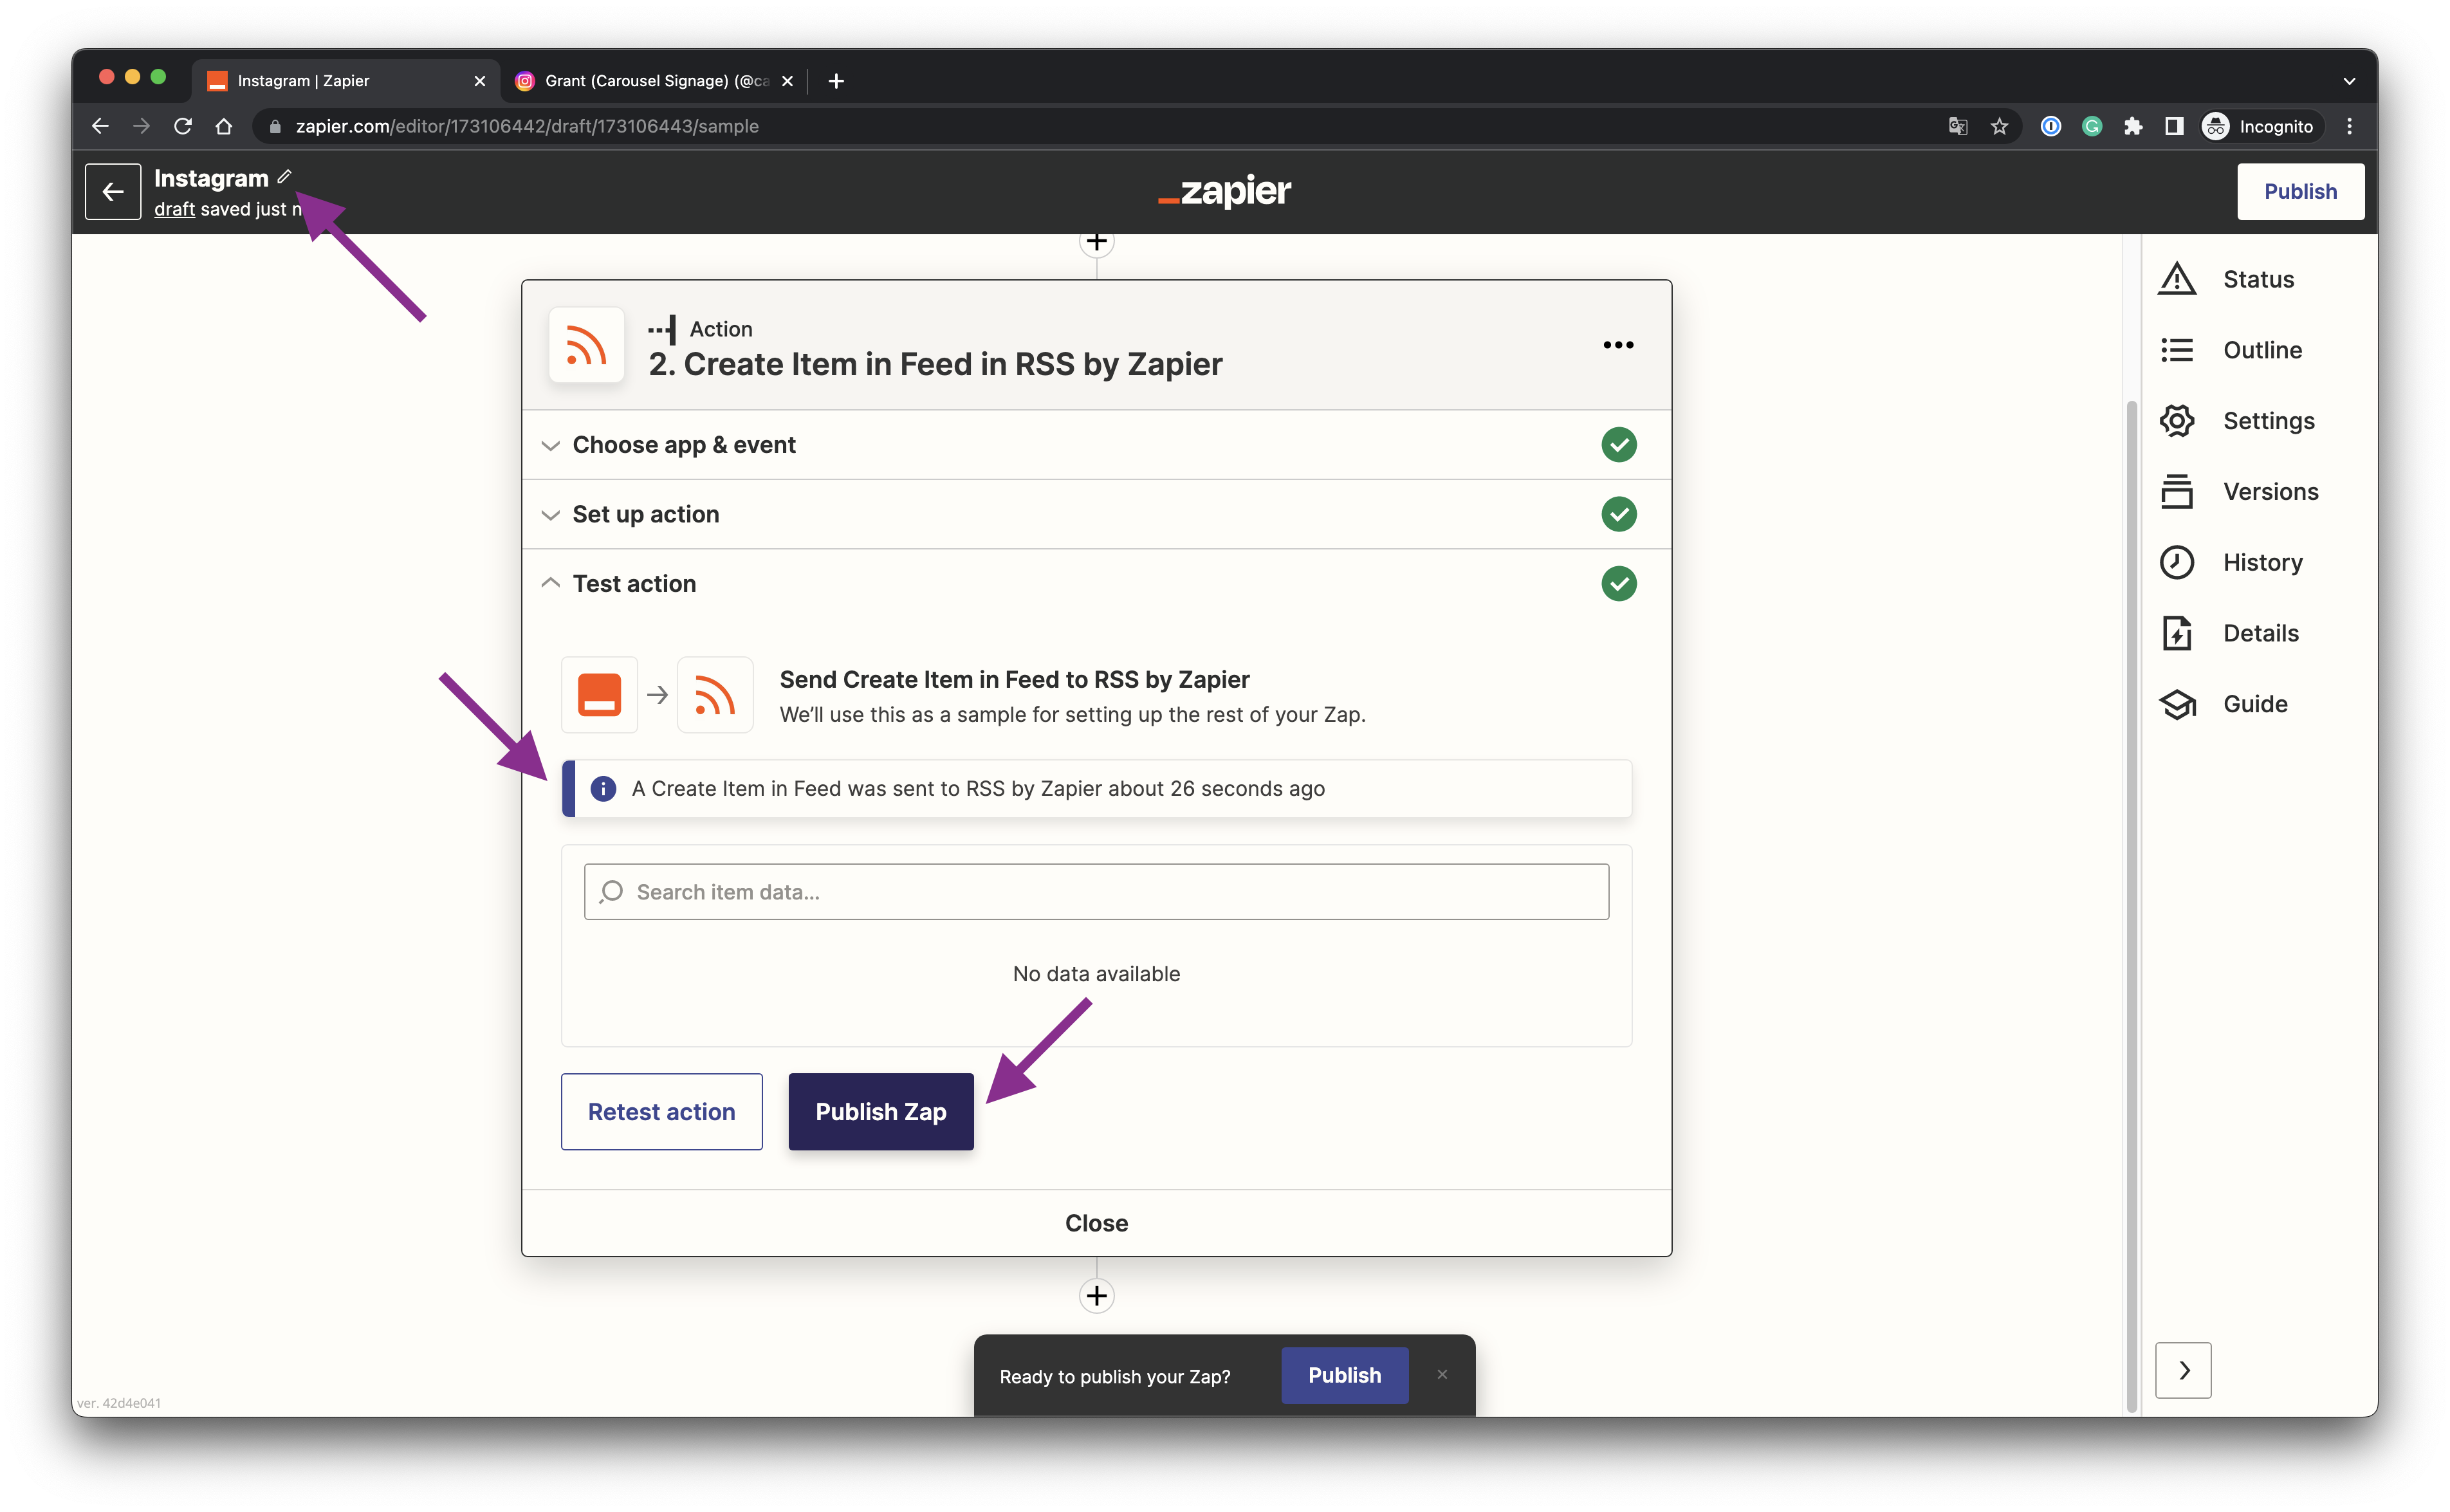2450x1512 pixels.
Task: Click the RSS app icon in step header
Action: click(x=586, y=345)
